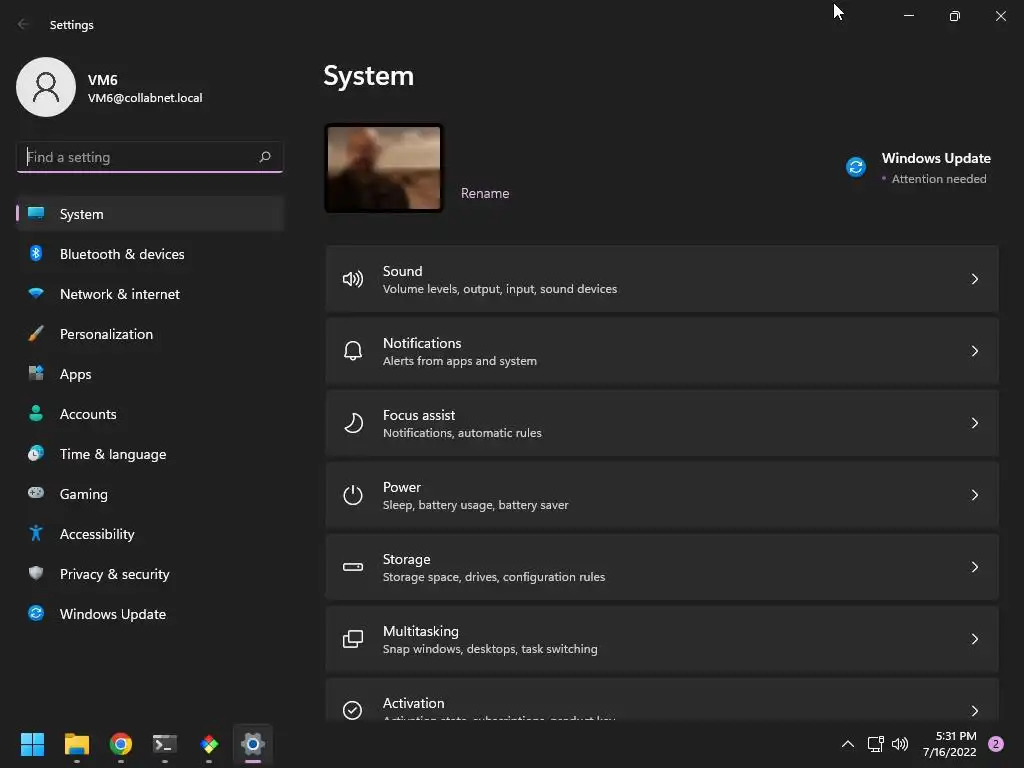Click the search magnifier icon
Viewport: 1024px width, 768px height.
coord(264,157)
